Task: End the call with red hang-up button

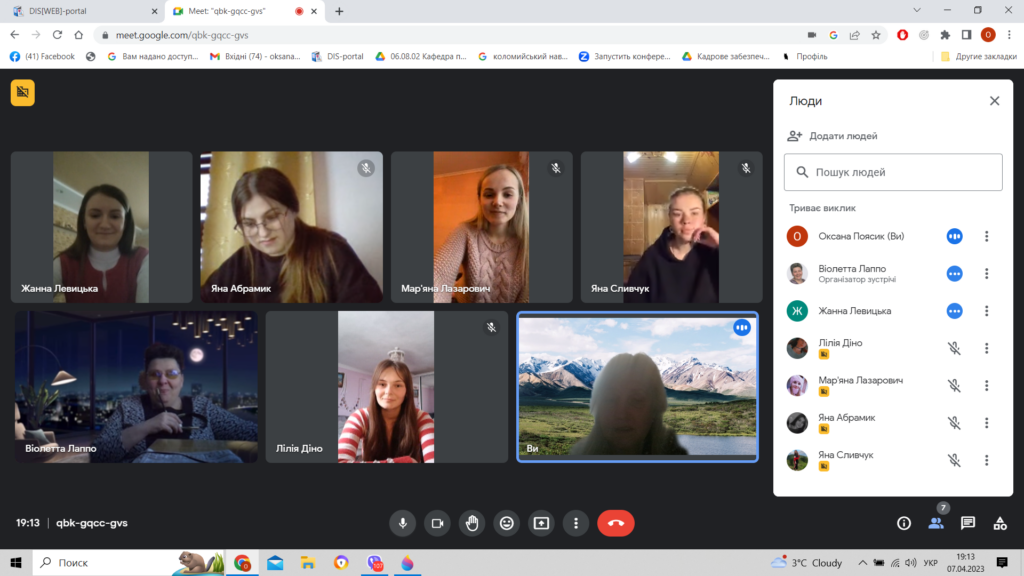Action: click(615, 523)
